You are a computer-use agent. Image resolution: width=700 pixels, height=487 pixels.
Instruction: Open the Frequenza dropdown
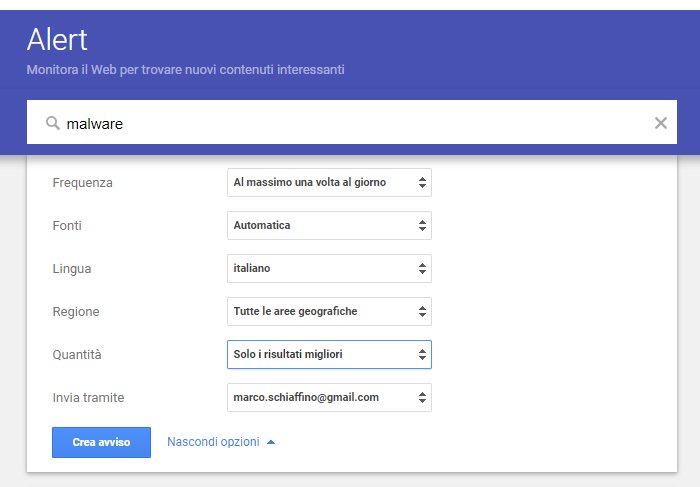pos(329,182)
